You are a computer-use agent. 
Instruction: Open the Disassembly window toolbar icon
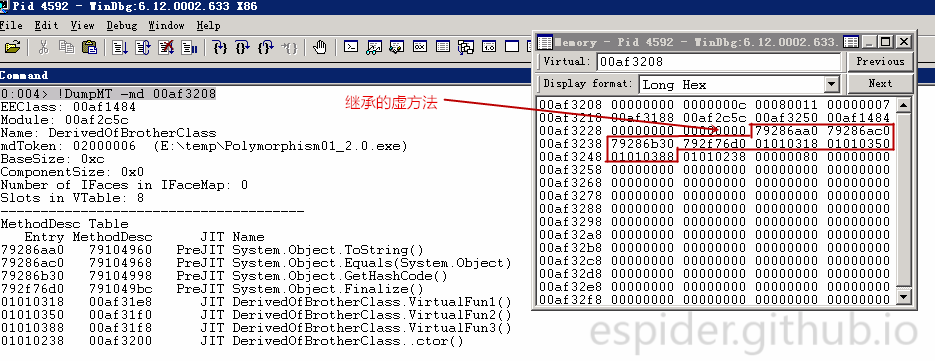(489, 47)
